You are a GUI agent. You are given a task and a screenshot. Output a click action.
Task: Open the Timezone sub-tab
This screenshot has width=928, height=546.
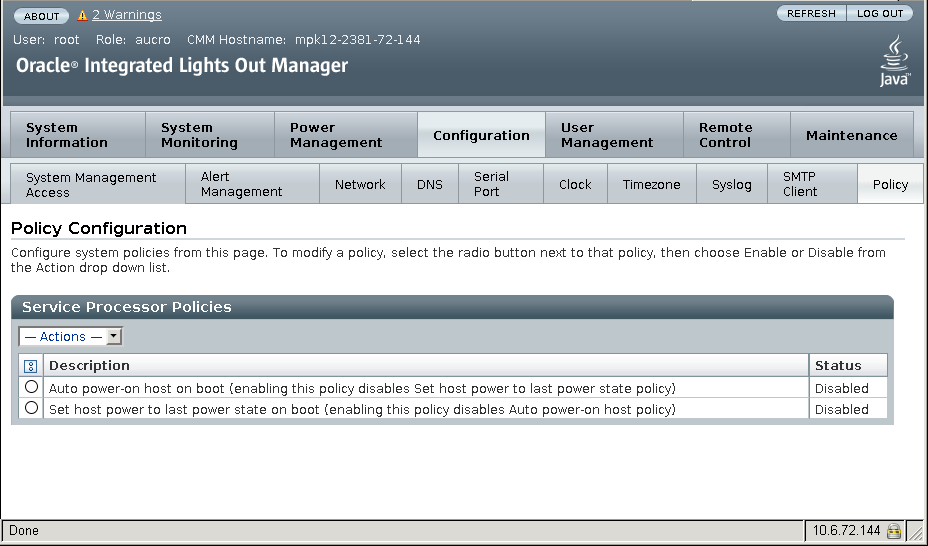pyautogui.click(x=652, y=185)
